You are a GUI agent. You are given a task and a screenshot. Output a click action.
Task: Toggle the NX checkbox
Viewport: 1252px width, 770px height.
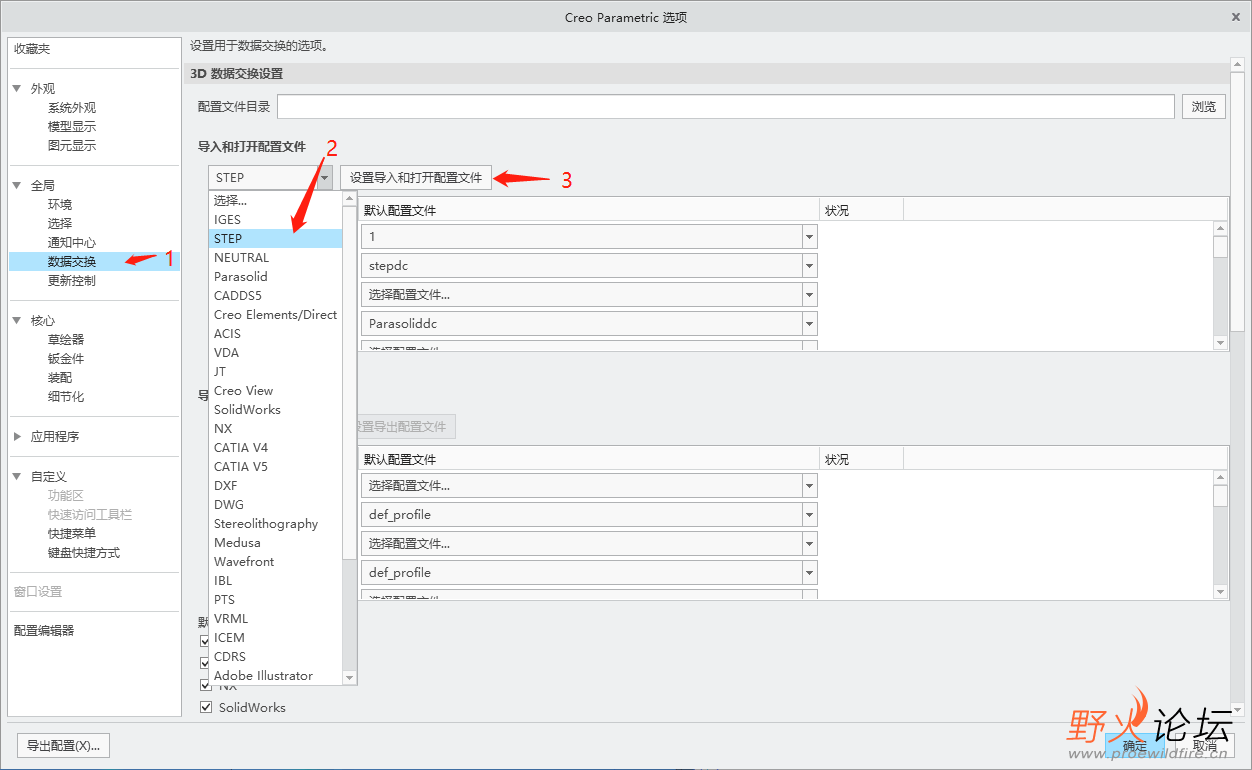(206, 685)
